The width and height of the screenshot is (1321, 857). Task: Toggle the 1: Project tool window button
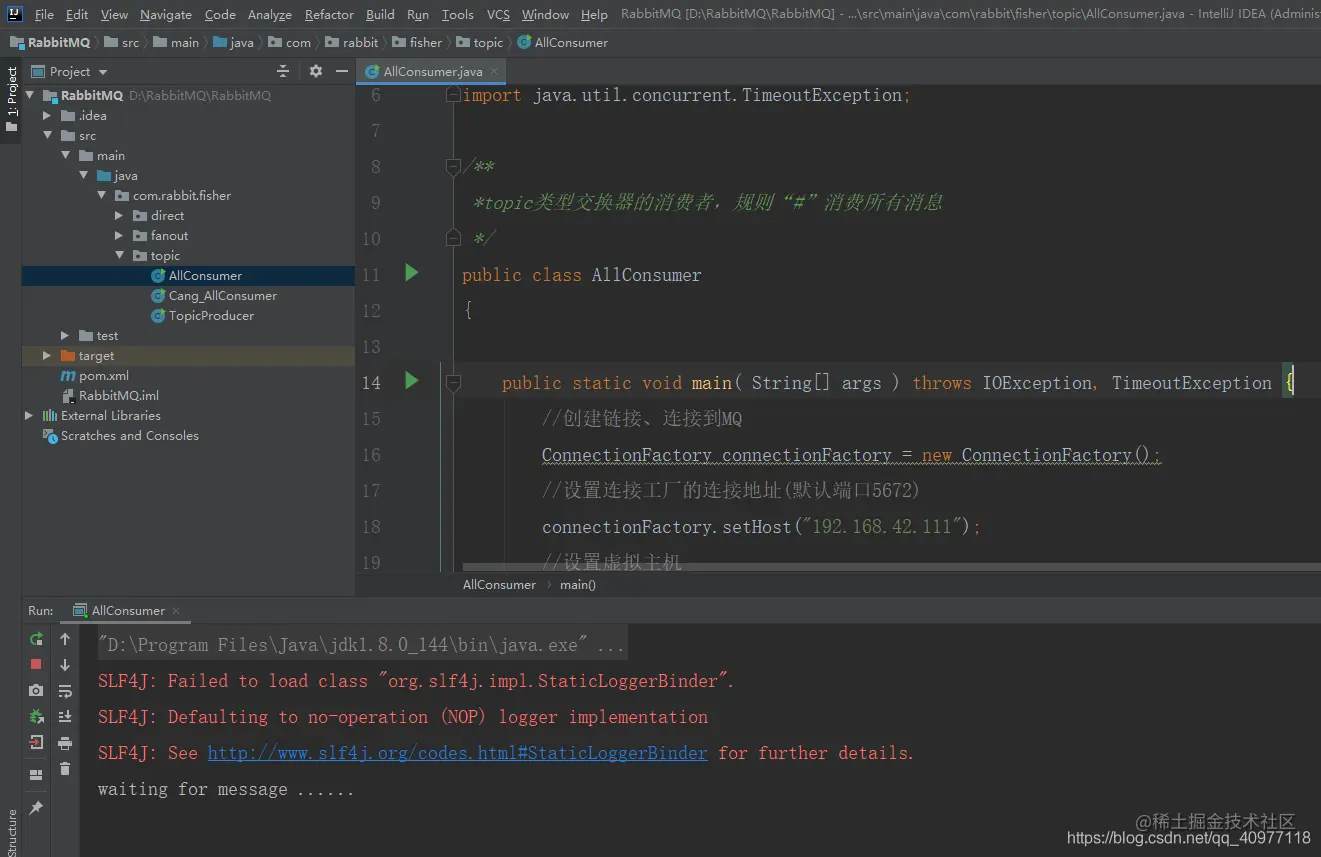(x=11, y=100)
